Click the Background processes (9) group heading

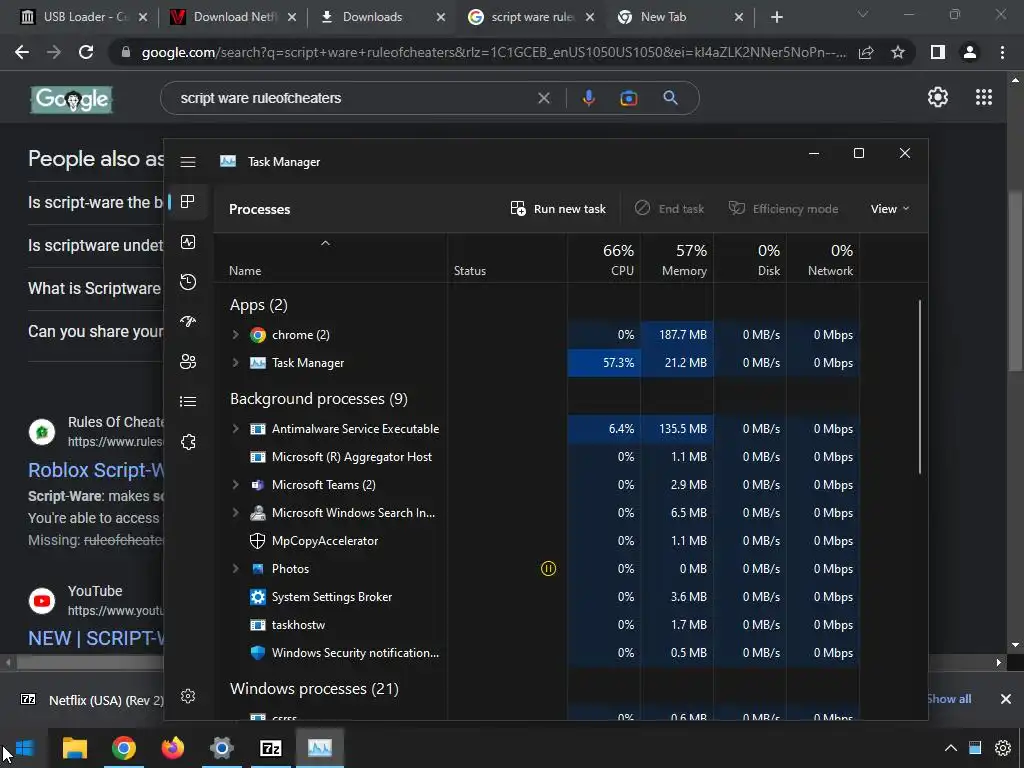click(319, 399)
